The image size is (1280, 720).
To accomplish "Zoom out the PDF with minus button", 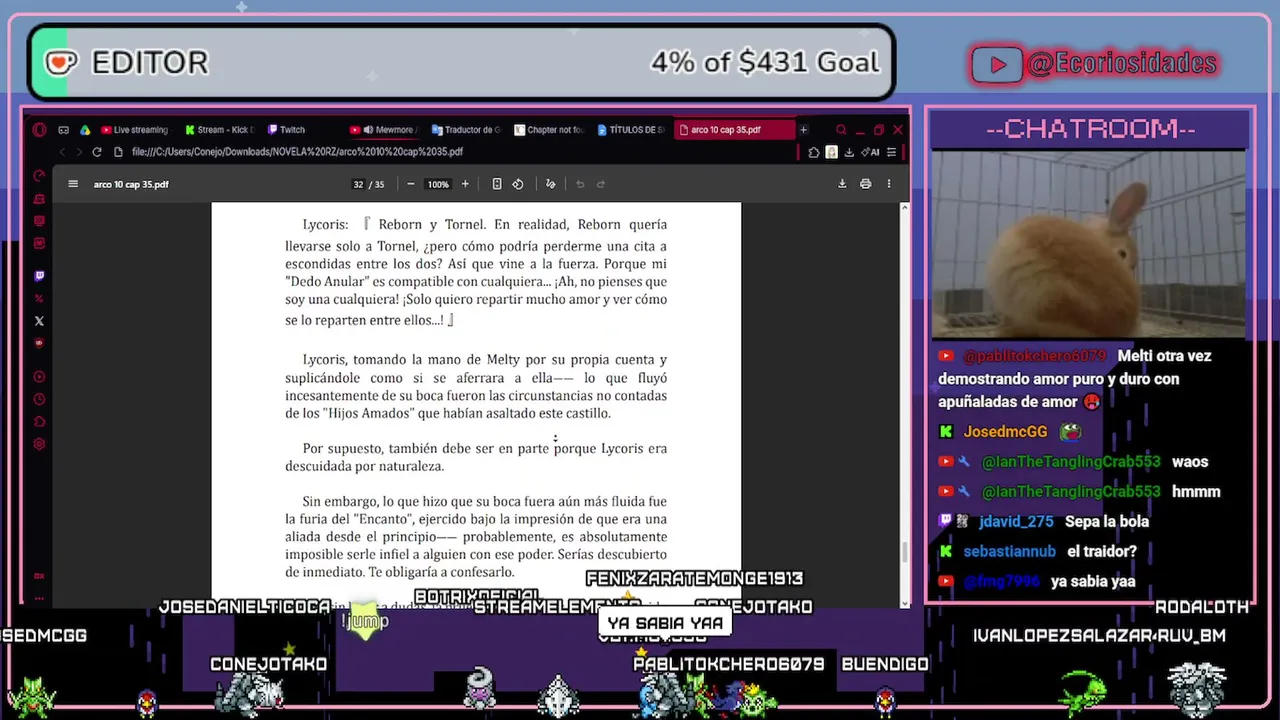I will [411, 184].
